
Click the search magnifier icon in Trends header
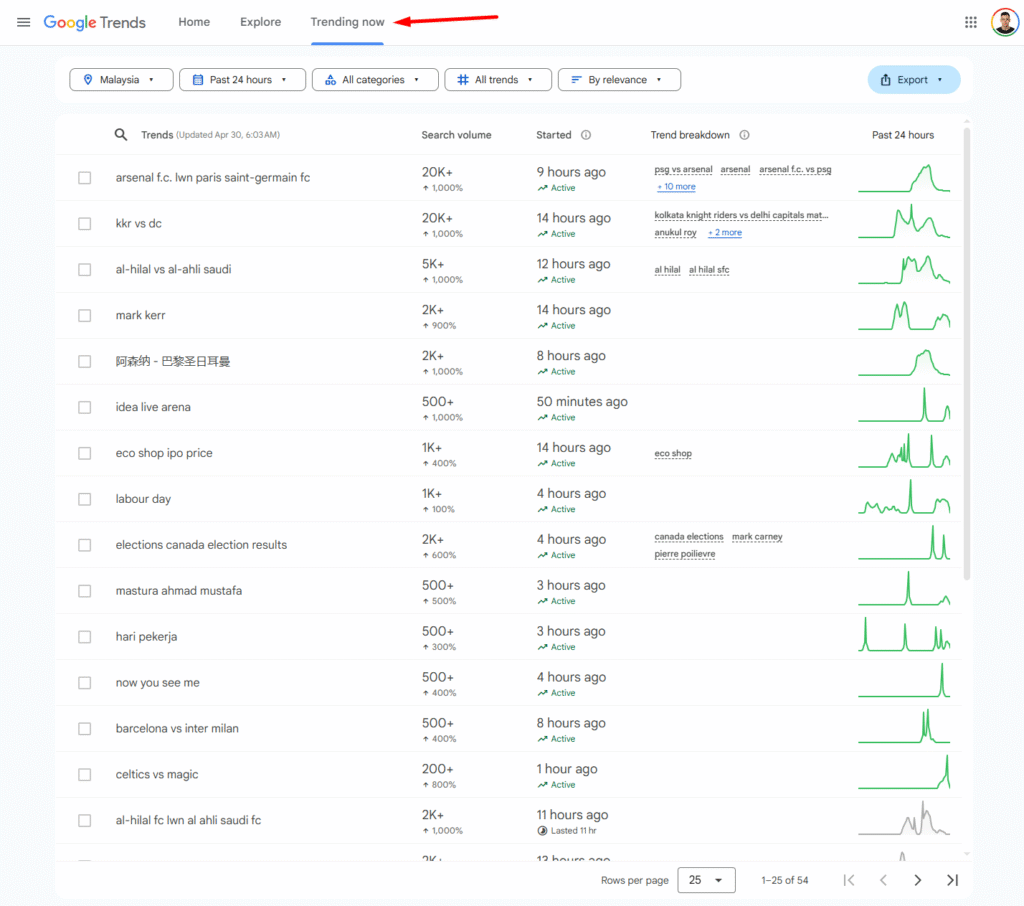(121, 135)
